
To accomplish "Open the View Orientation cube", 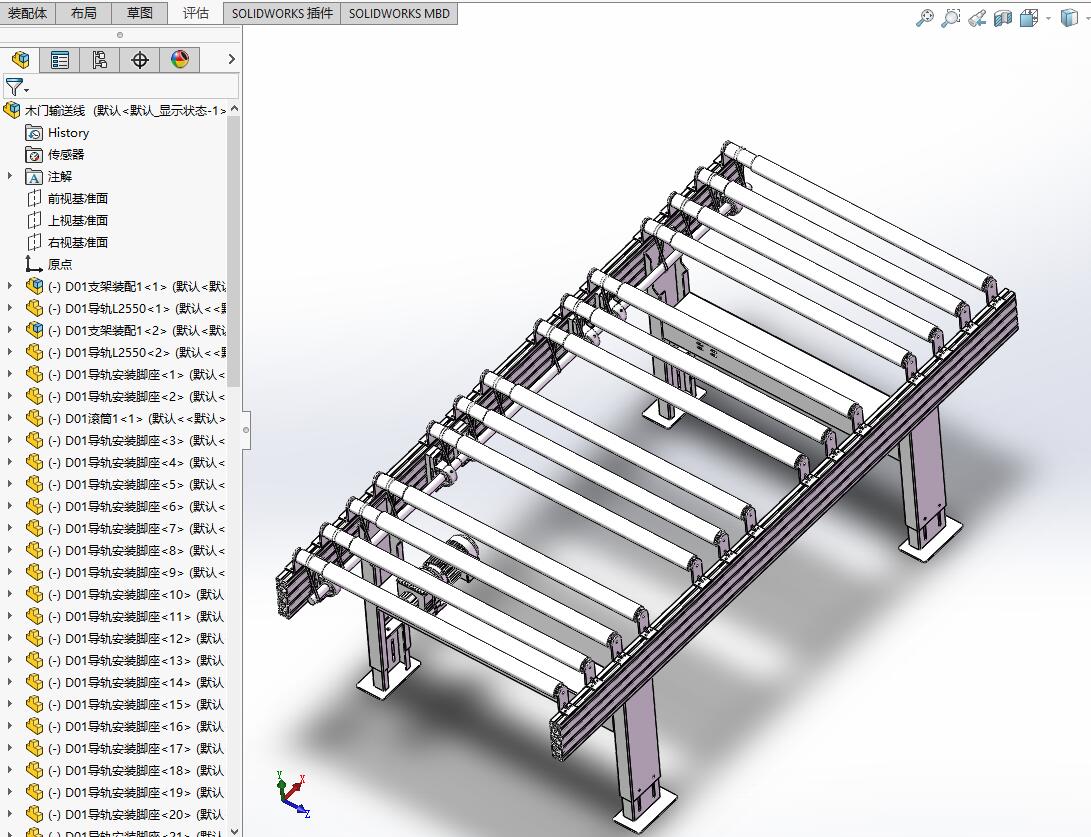I will tap(1028, 18).
